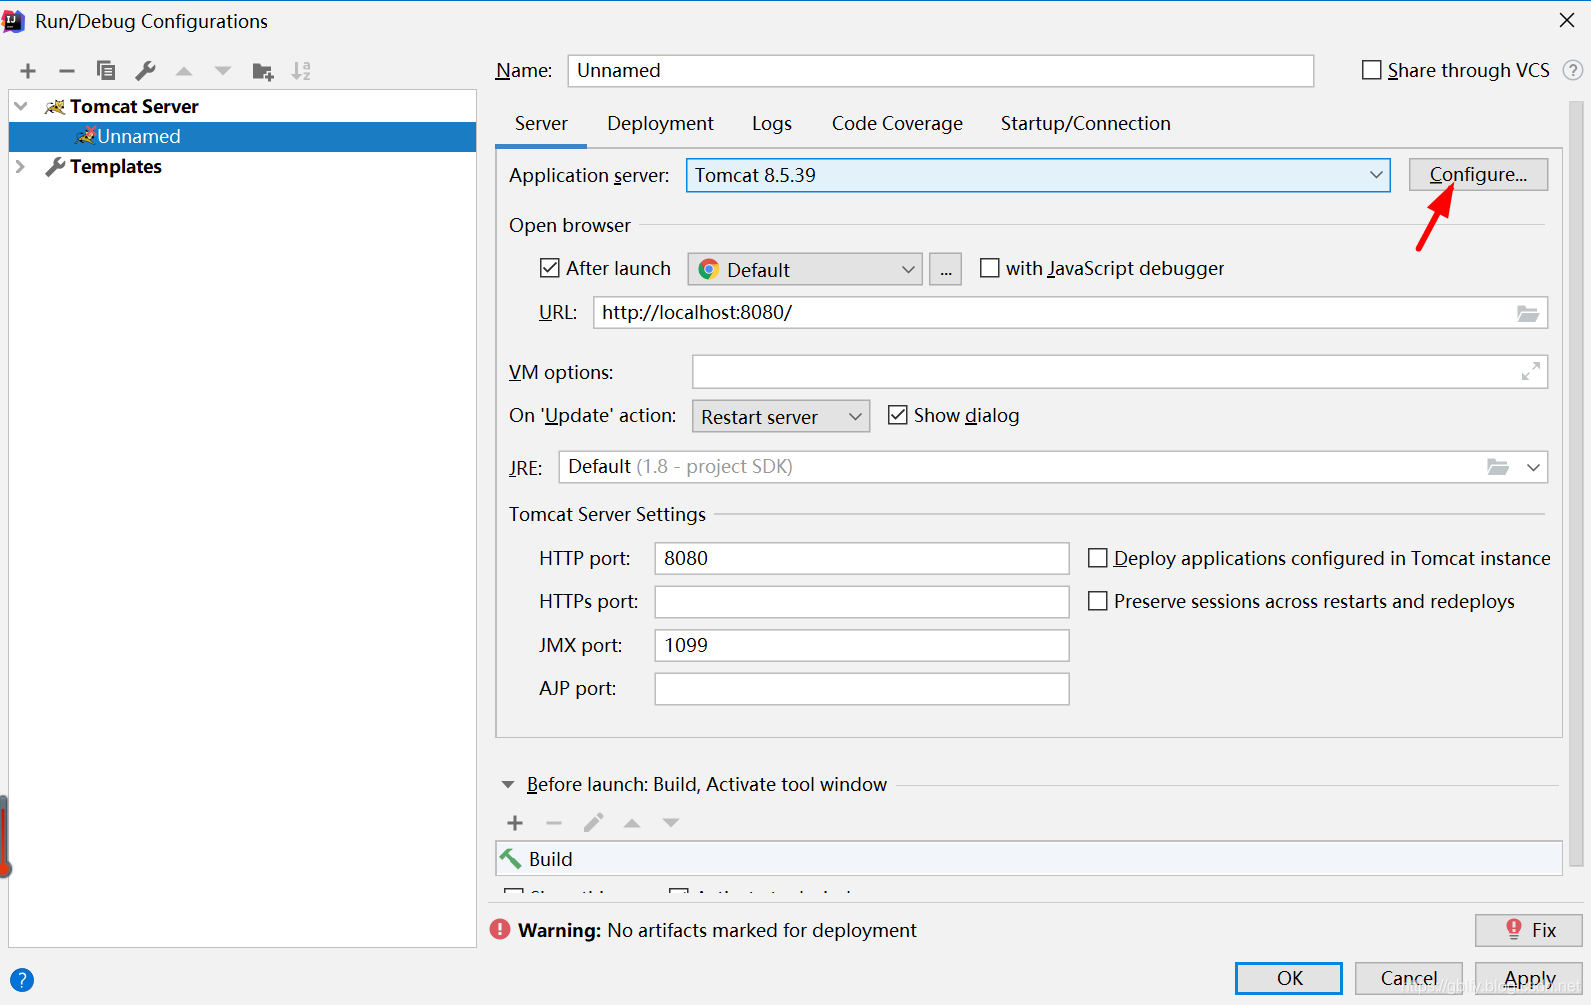The image size is (1591, 1005).
Task: Select the Build task in Before launch list
Action: 1029,859
